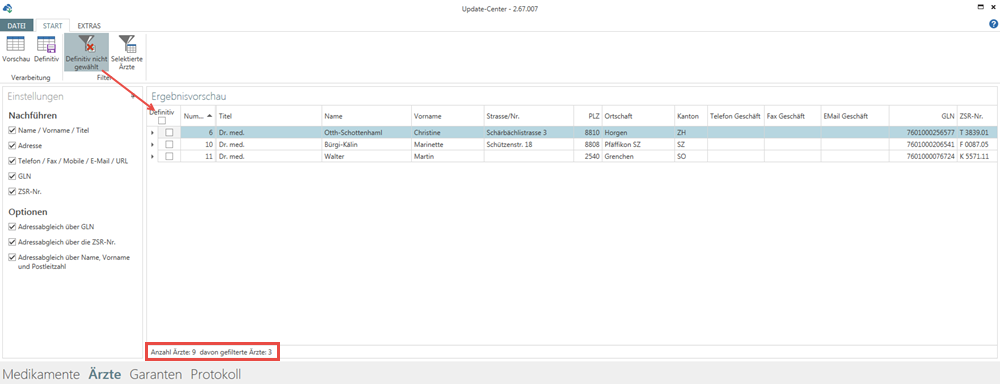Uncheck Name / Vorname / Titel
The image size is (1000, 384).
tap(12, 130)
